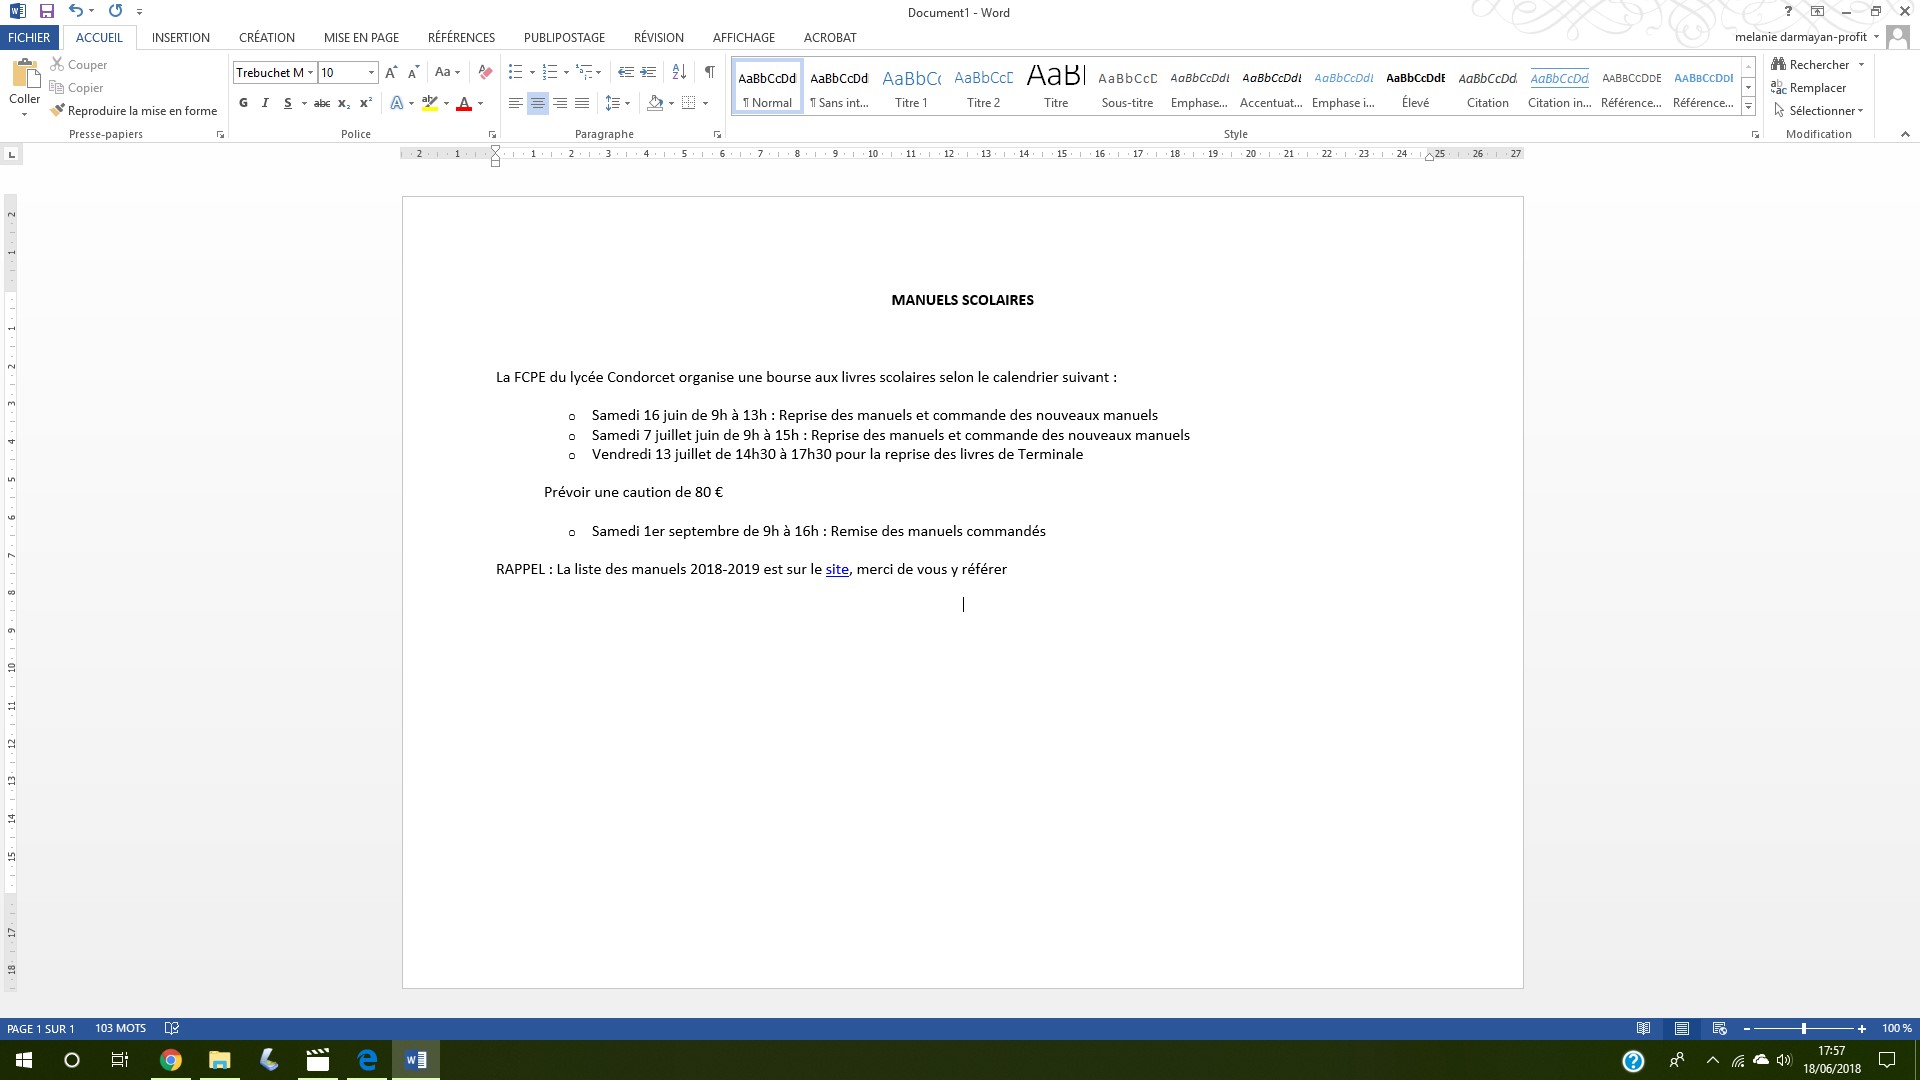Click the sort A-Z icon
Viewport: 1920px width, 1080px height.
pos(679,72)
